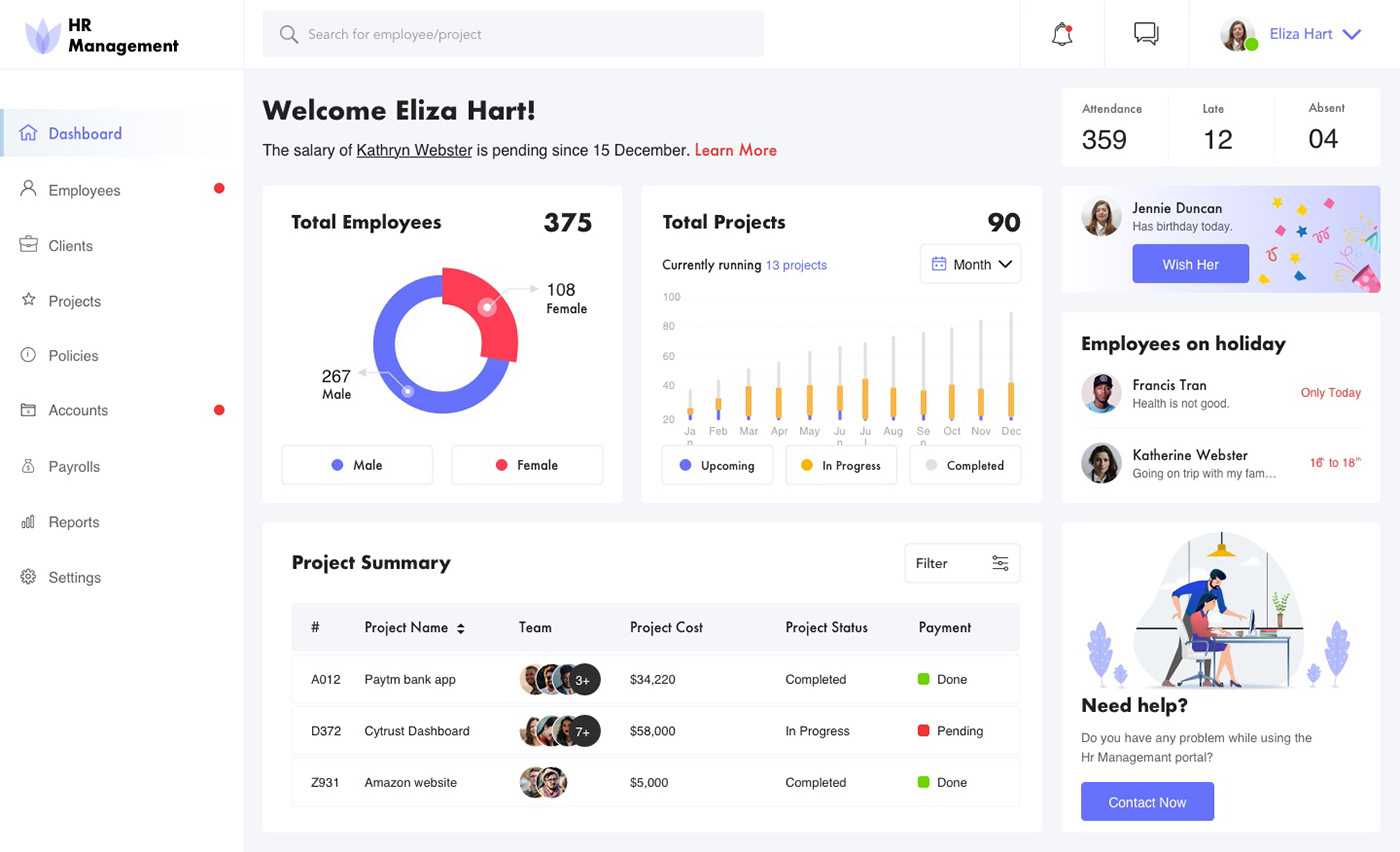Click the Payrolls money bag icon
The width and height of the screenshot is (1400, 852).
(x=28, y=466)
